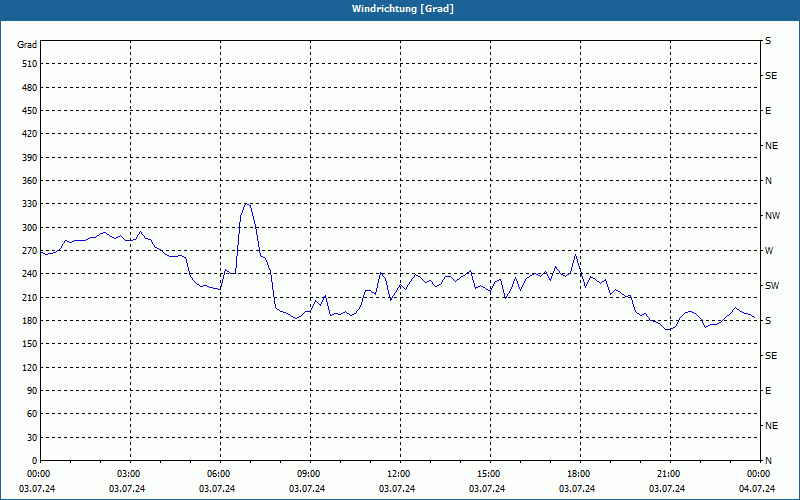Click the 240 degree axis label

coord(30,274)
